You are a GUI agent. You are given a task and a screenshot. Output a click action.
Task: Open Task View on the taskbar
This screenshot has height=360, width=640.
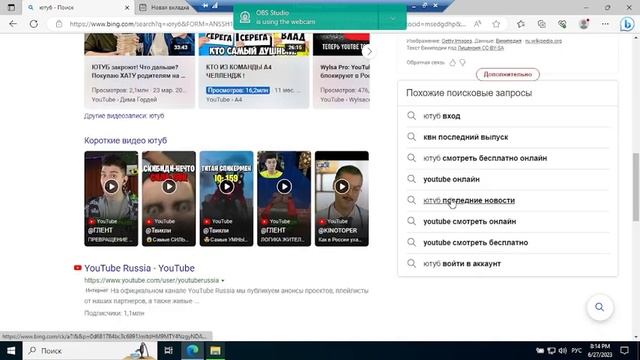tap(168, 351)
